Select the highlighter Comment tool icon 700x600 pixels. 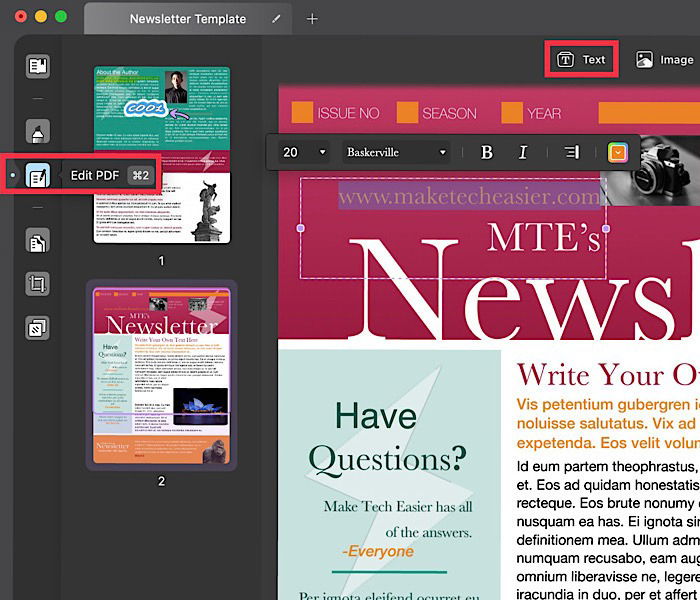pos(38,131)
